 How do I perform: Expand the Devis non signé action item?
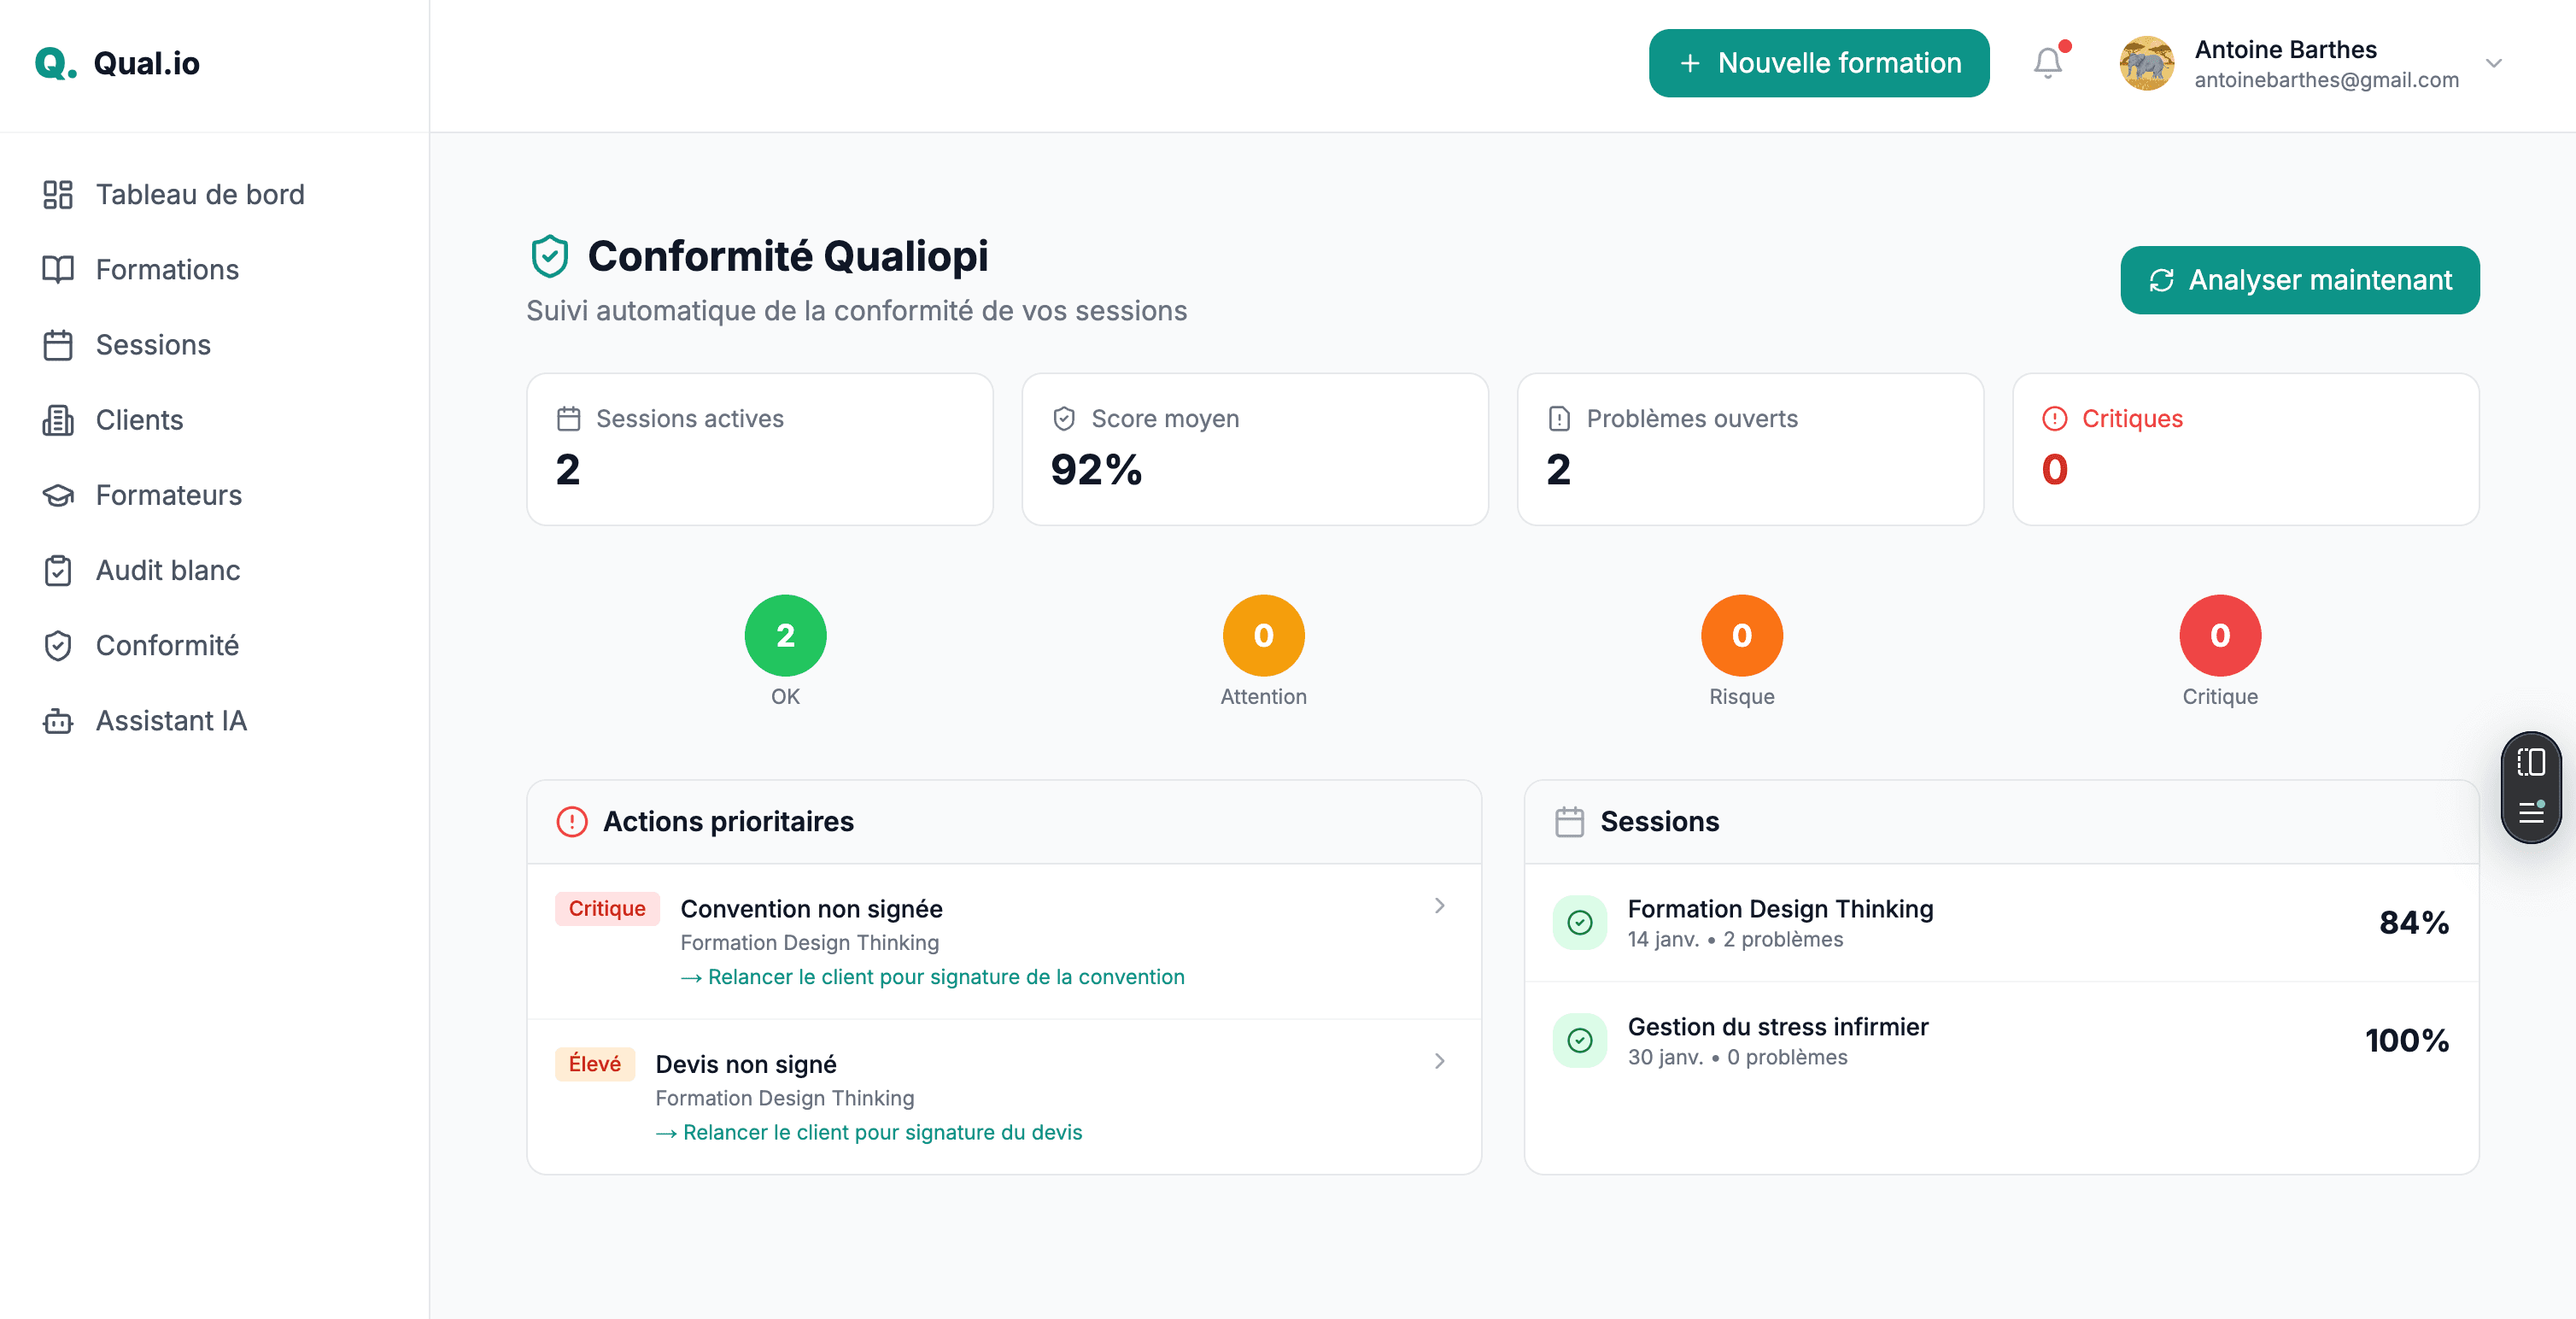[x=1439, y=1061]
